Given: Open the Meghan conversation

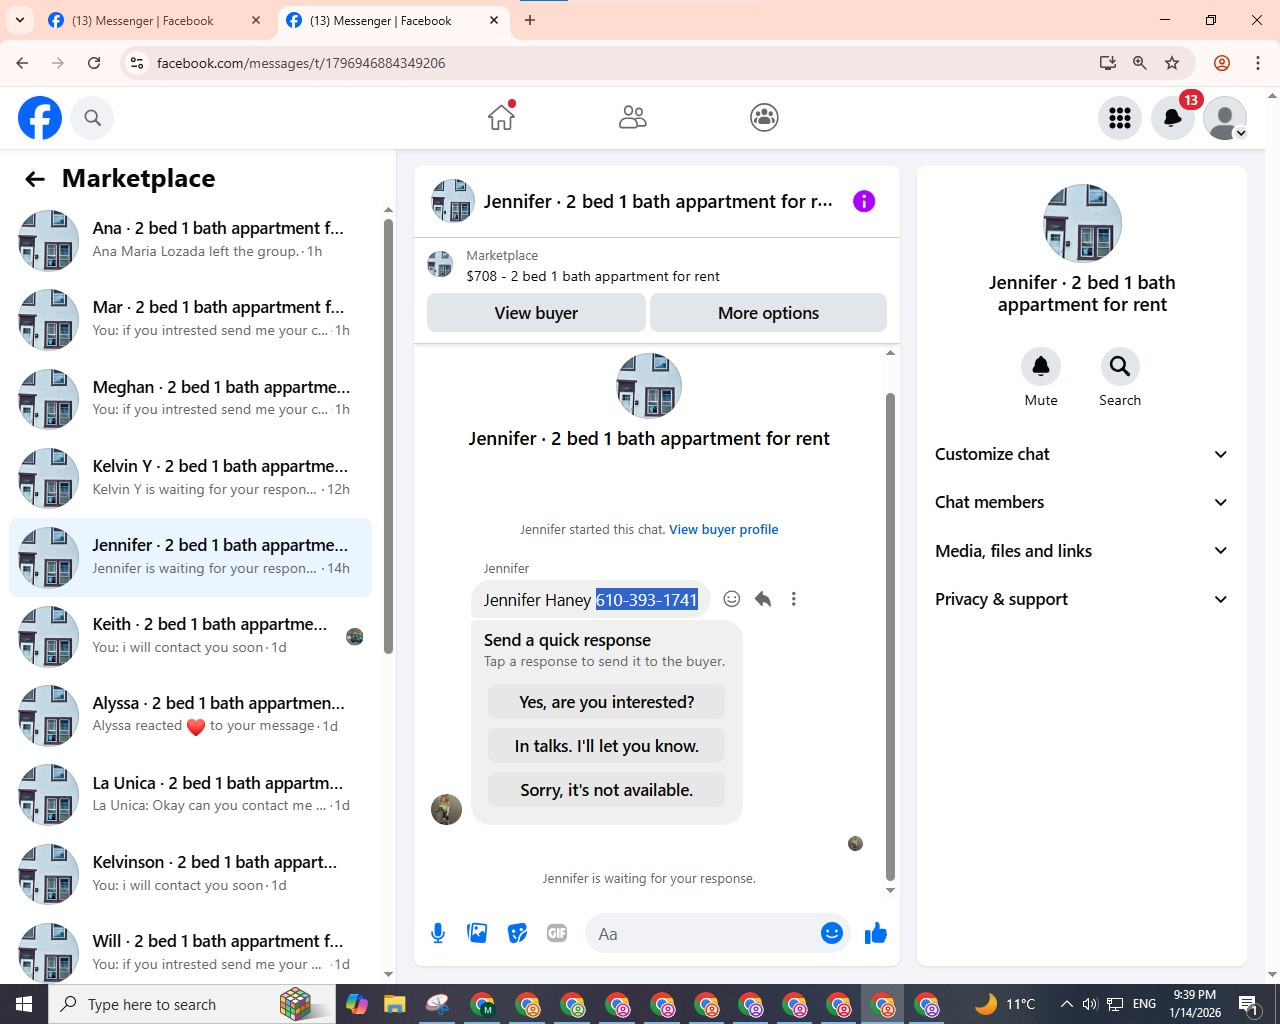Looking at the screenshot, I should click(x=190, y=398).
